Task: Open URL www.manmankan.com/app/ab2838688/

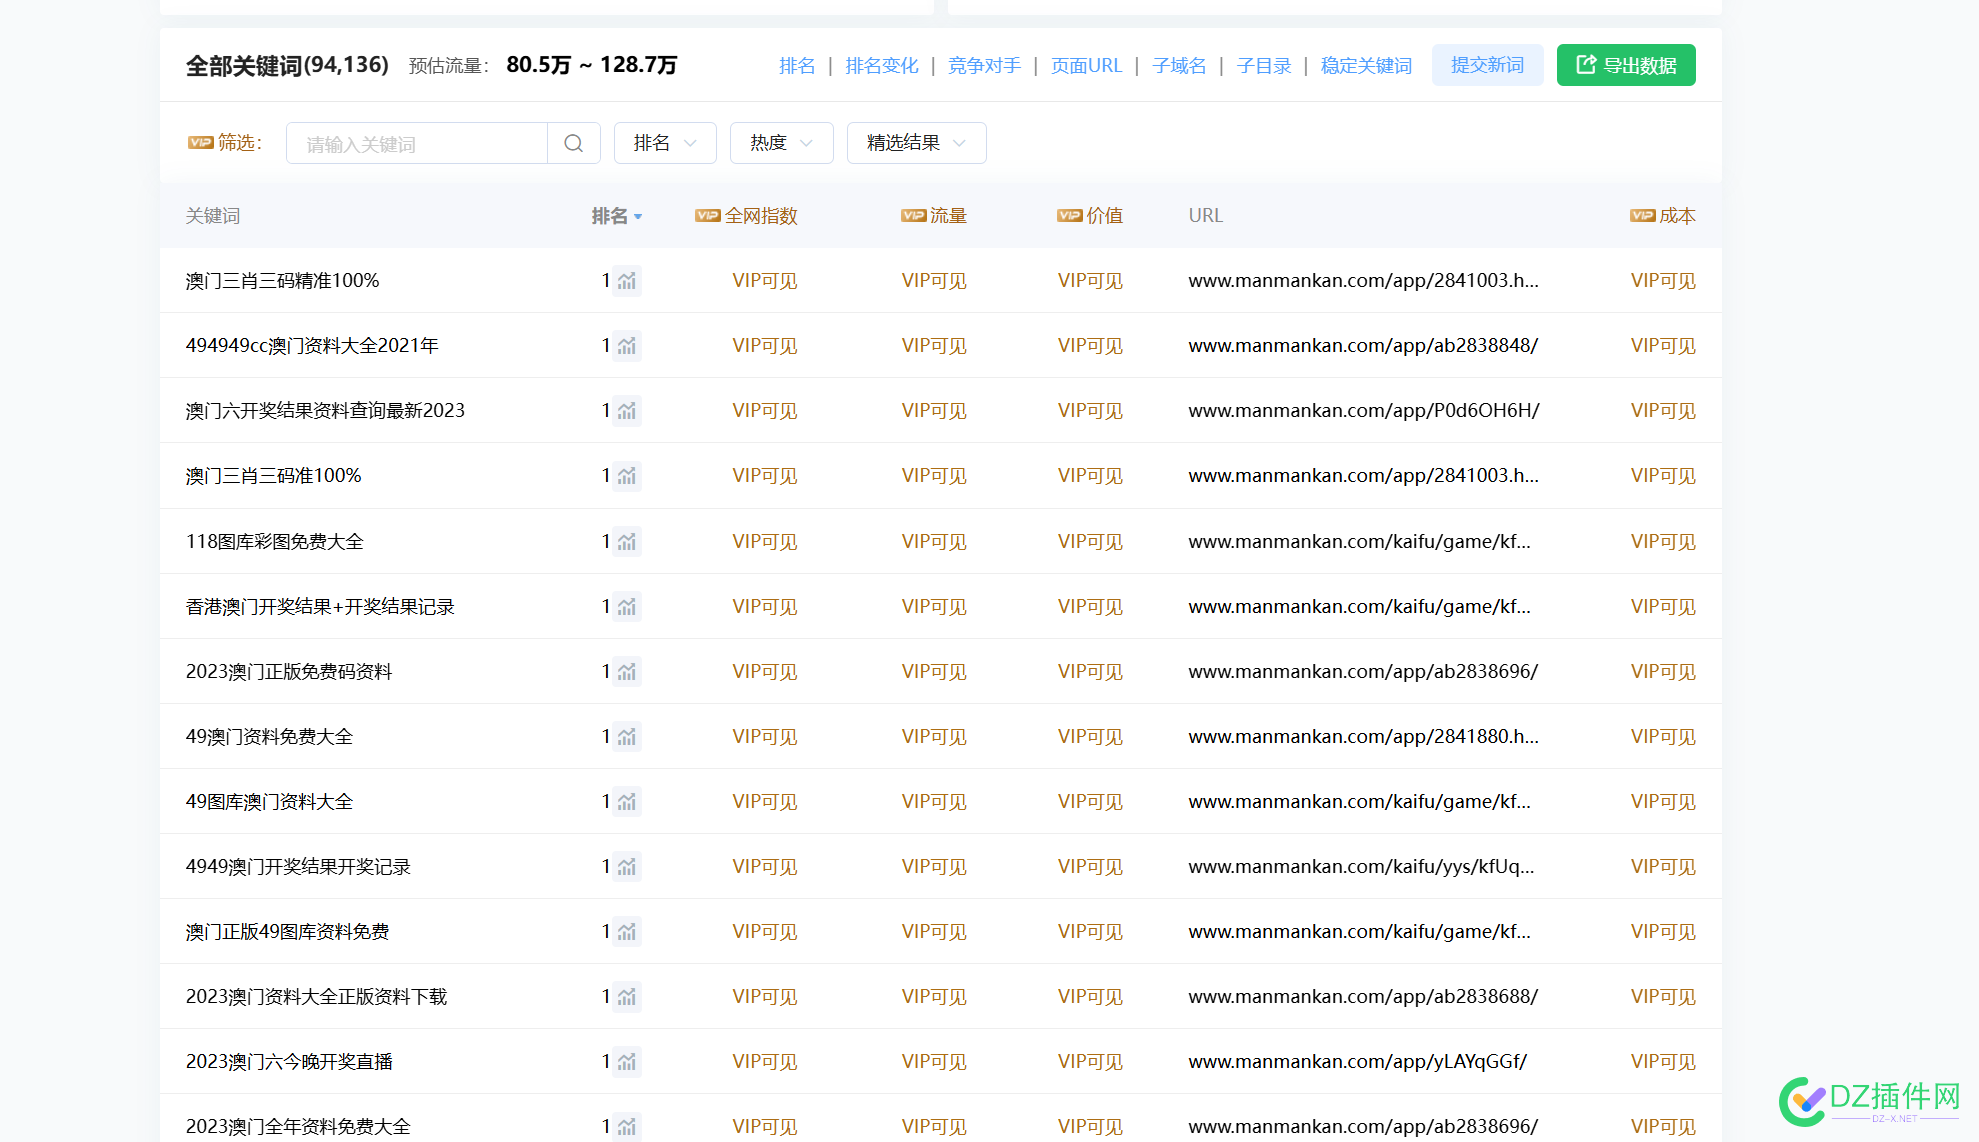Action: [1363, 997]
